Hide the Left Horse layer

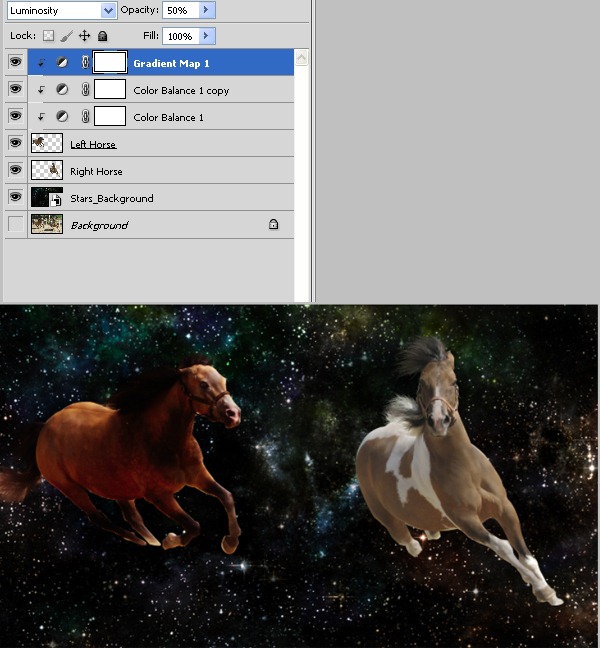click(16, 143)
